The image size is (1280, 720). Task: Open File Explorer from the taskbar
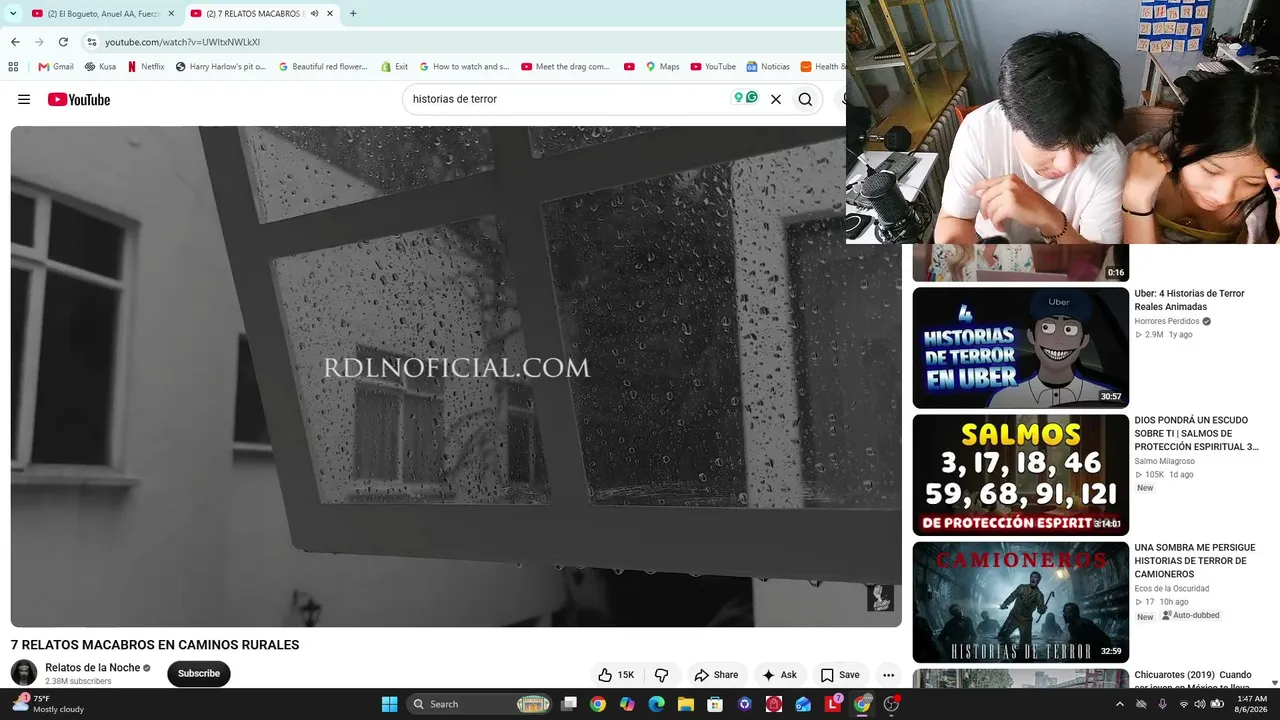click(x=685, y=704)
